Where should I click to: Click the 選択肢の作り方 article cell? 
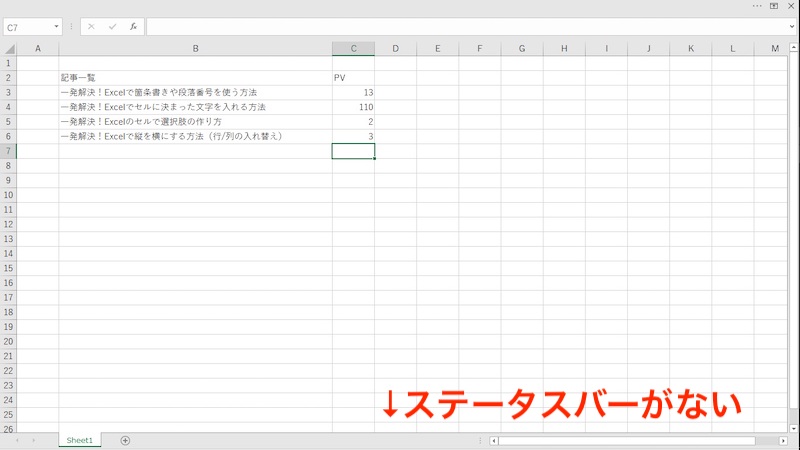tap(195, 122)
